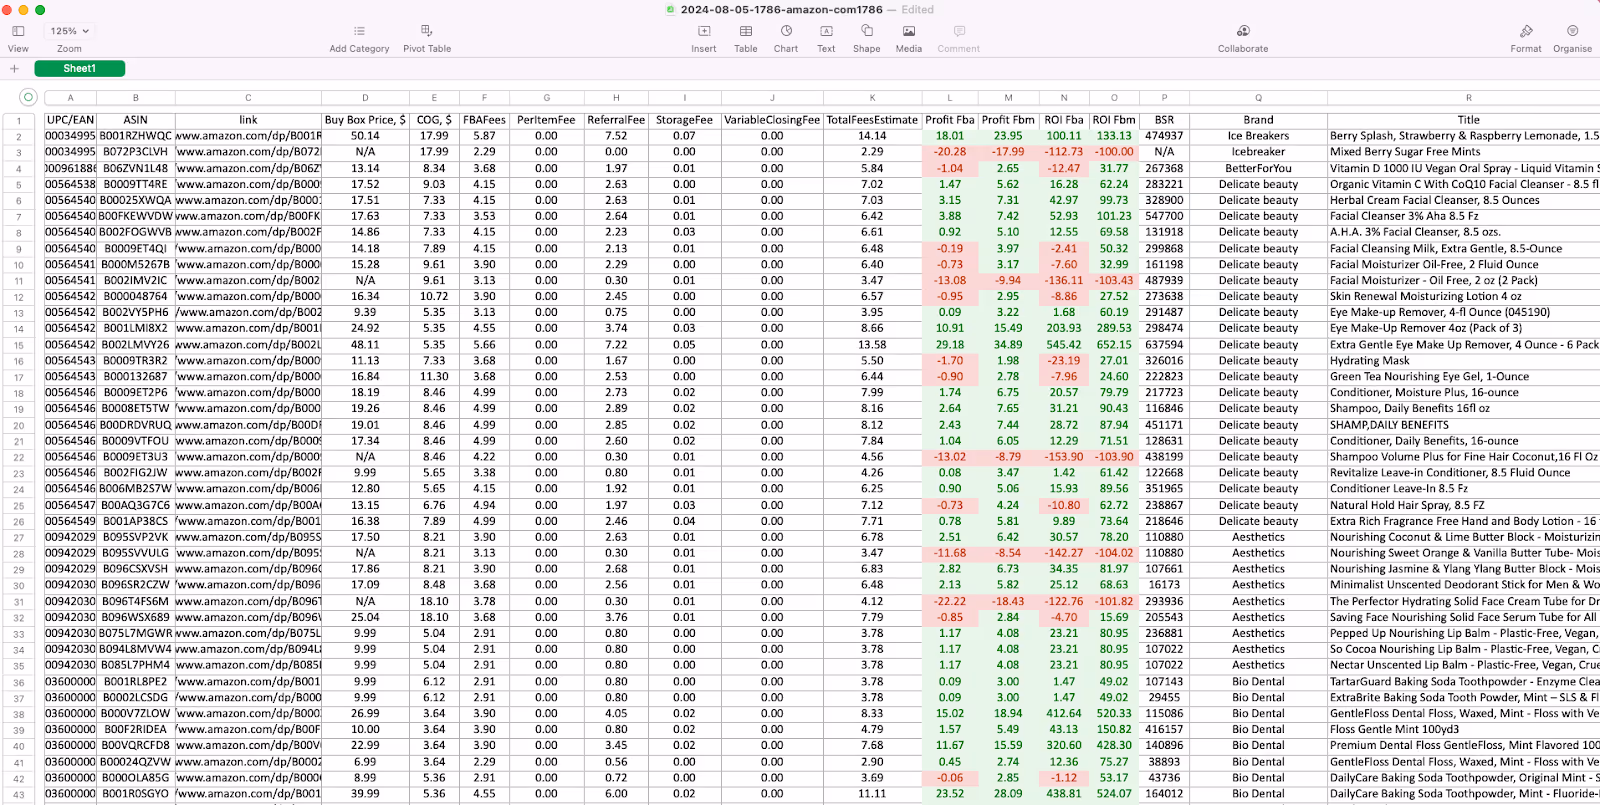
Task: Click the ROI Fbm cell 652.15
Action: (1114, 345)
